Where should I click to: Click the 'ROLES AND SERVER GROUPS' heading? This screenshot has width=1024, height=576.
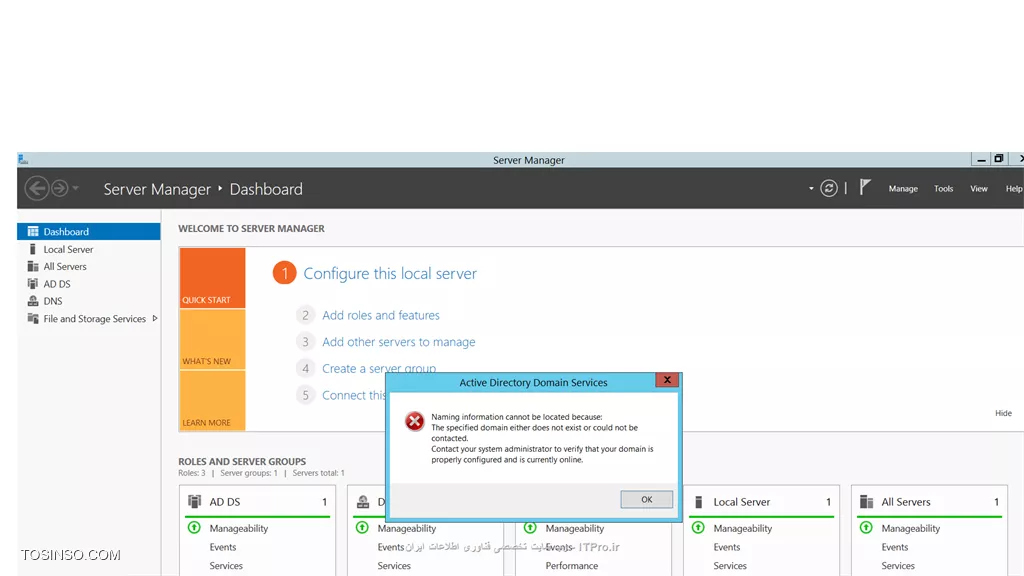pos(242,462)
